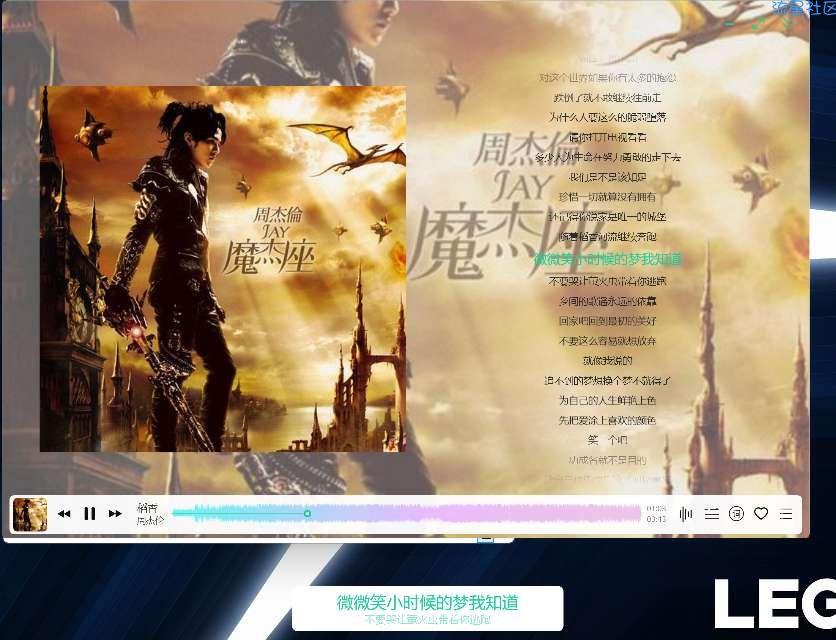
Task: Select lyric line 就像我说的
Action: click(607, 361)
